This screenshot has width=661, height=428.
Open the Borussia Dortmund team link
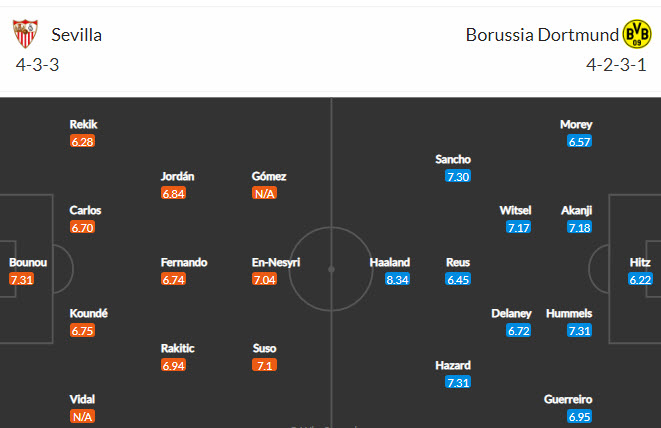point(542,35)
